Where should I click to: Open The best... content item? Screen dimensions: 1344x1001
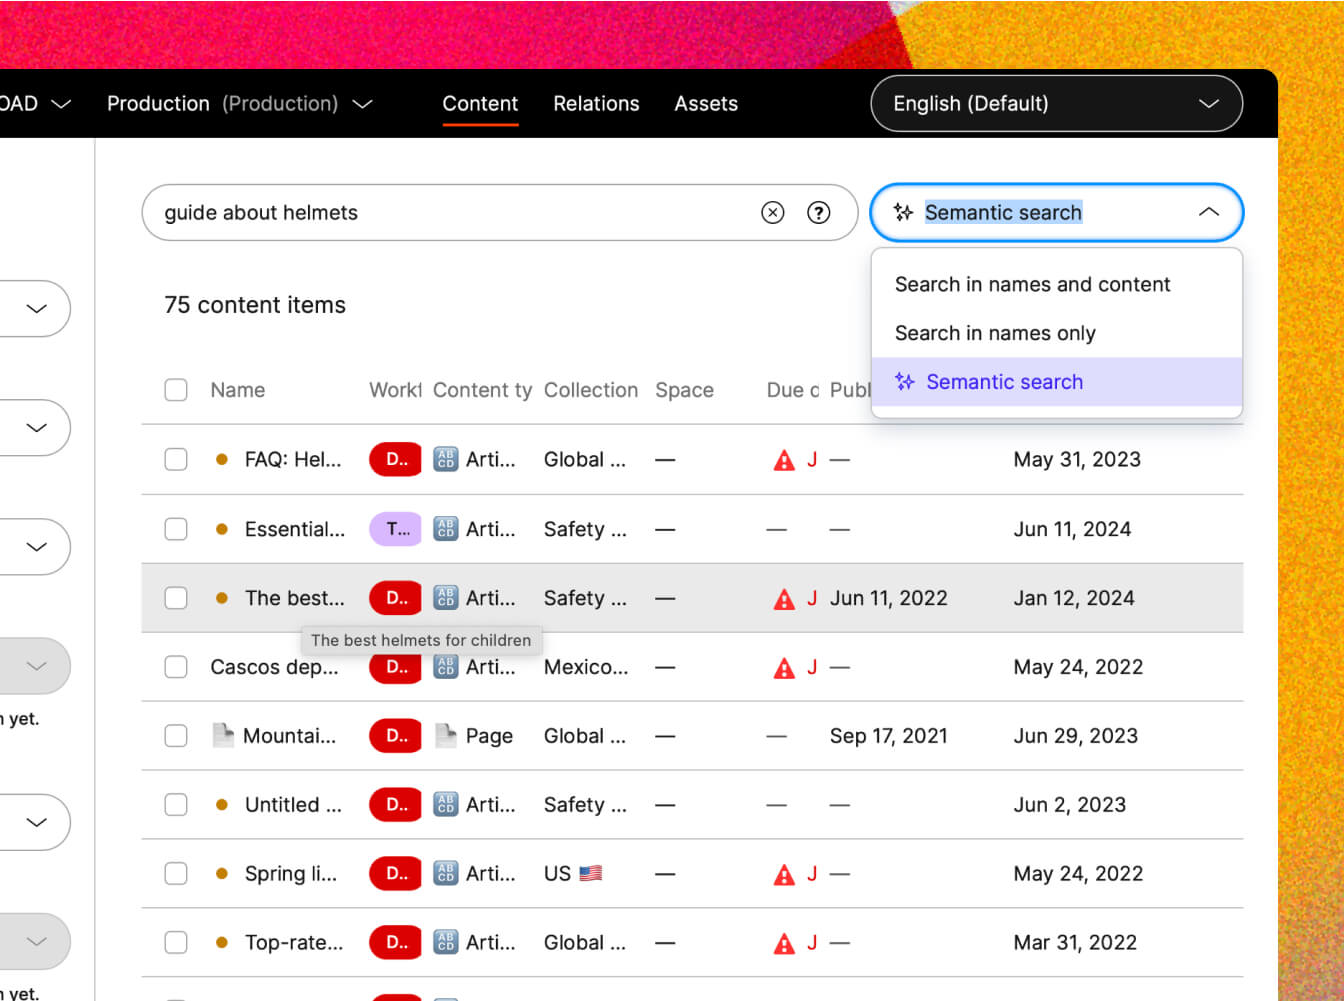(x=294, y=598)
